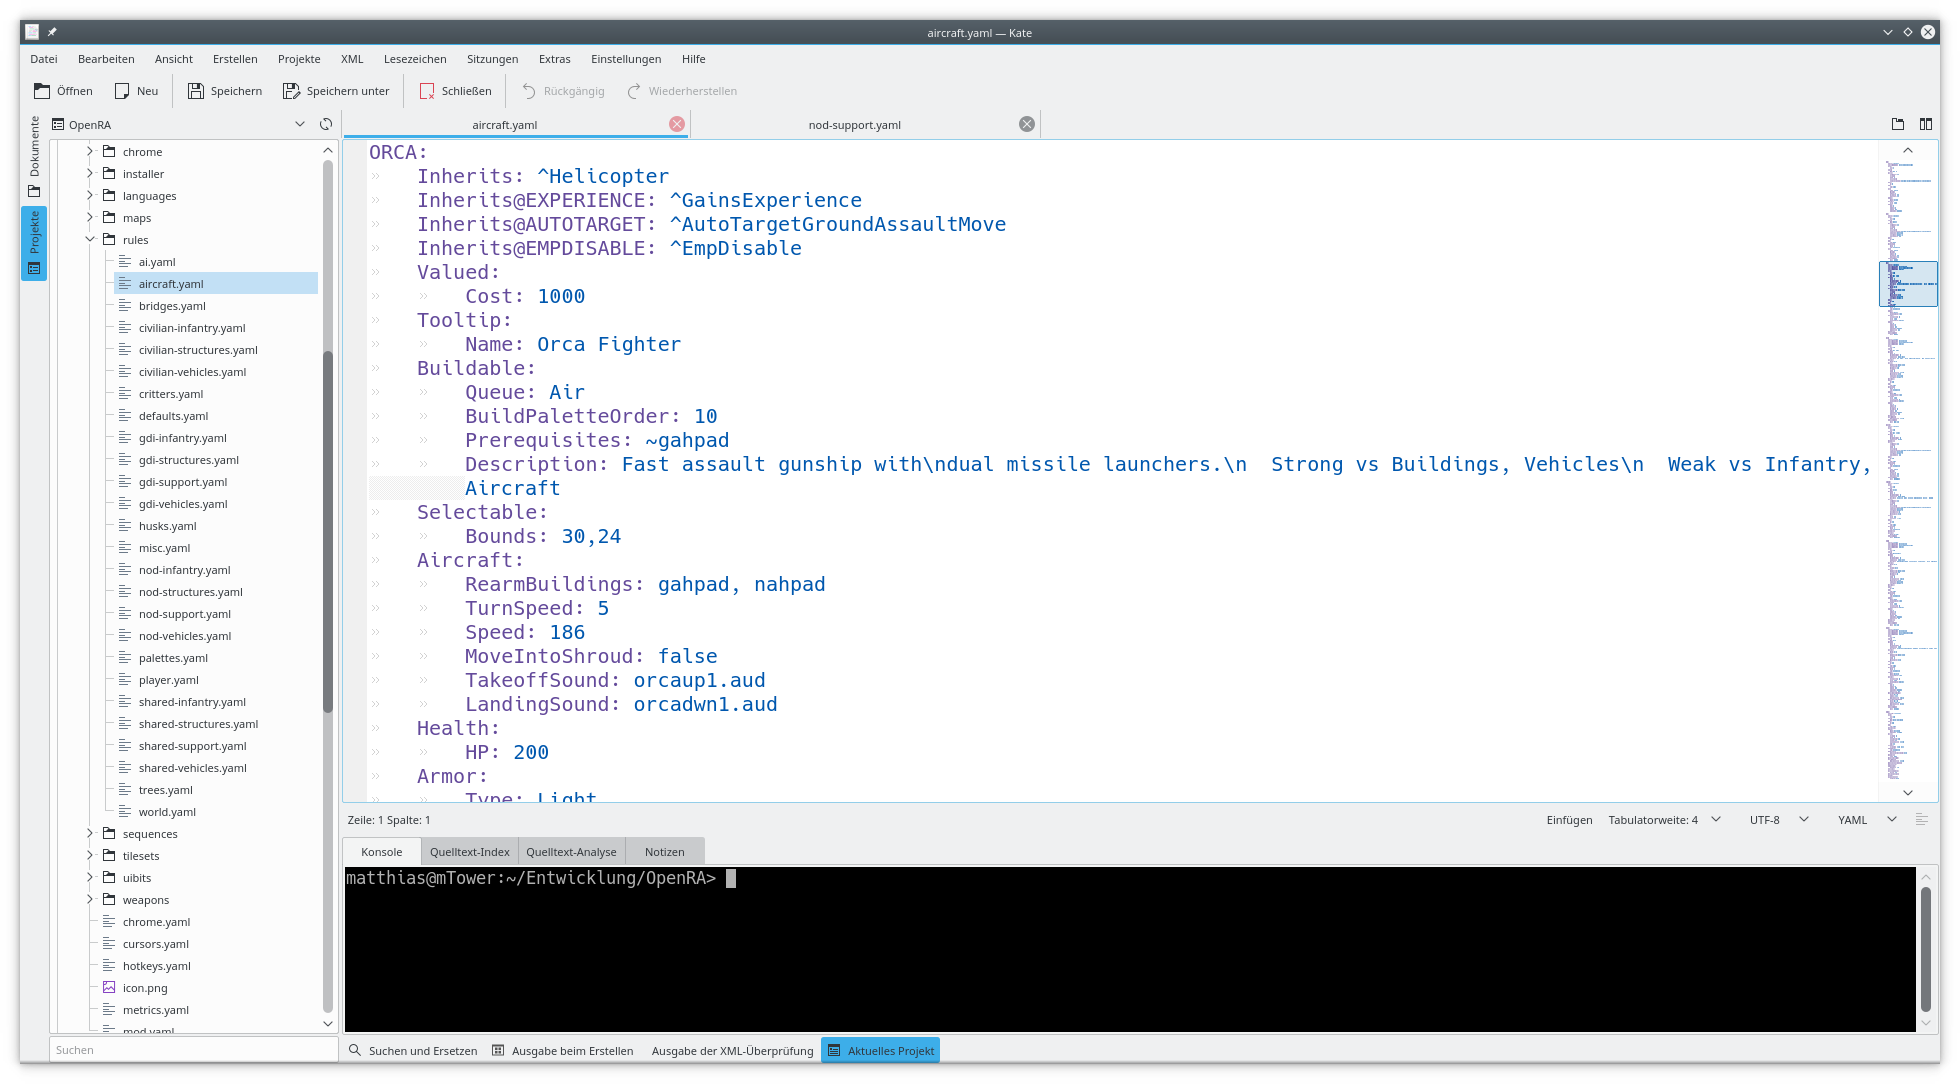
Task: Create a new document with Neu
Action: coord(137,91)
